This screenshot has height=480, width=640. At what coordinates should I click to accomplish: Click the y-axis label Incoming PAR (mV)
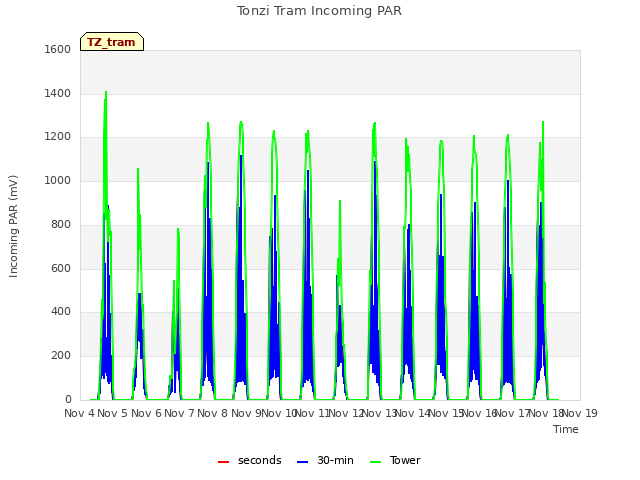(13, 226)
